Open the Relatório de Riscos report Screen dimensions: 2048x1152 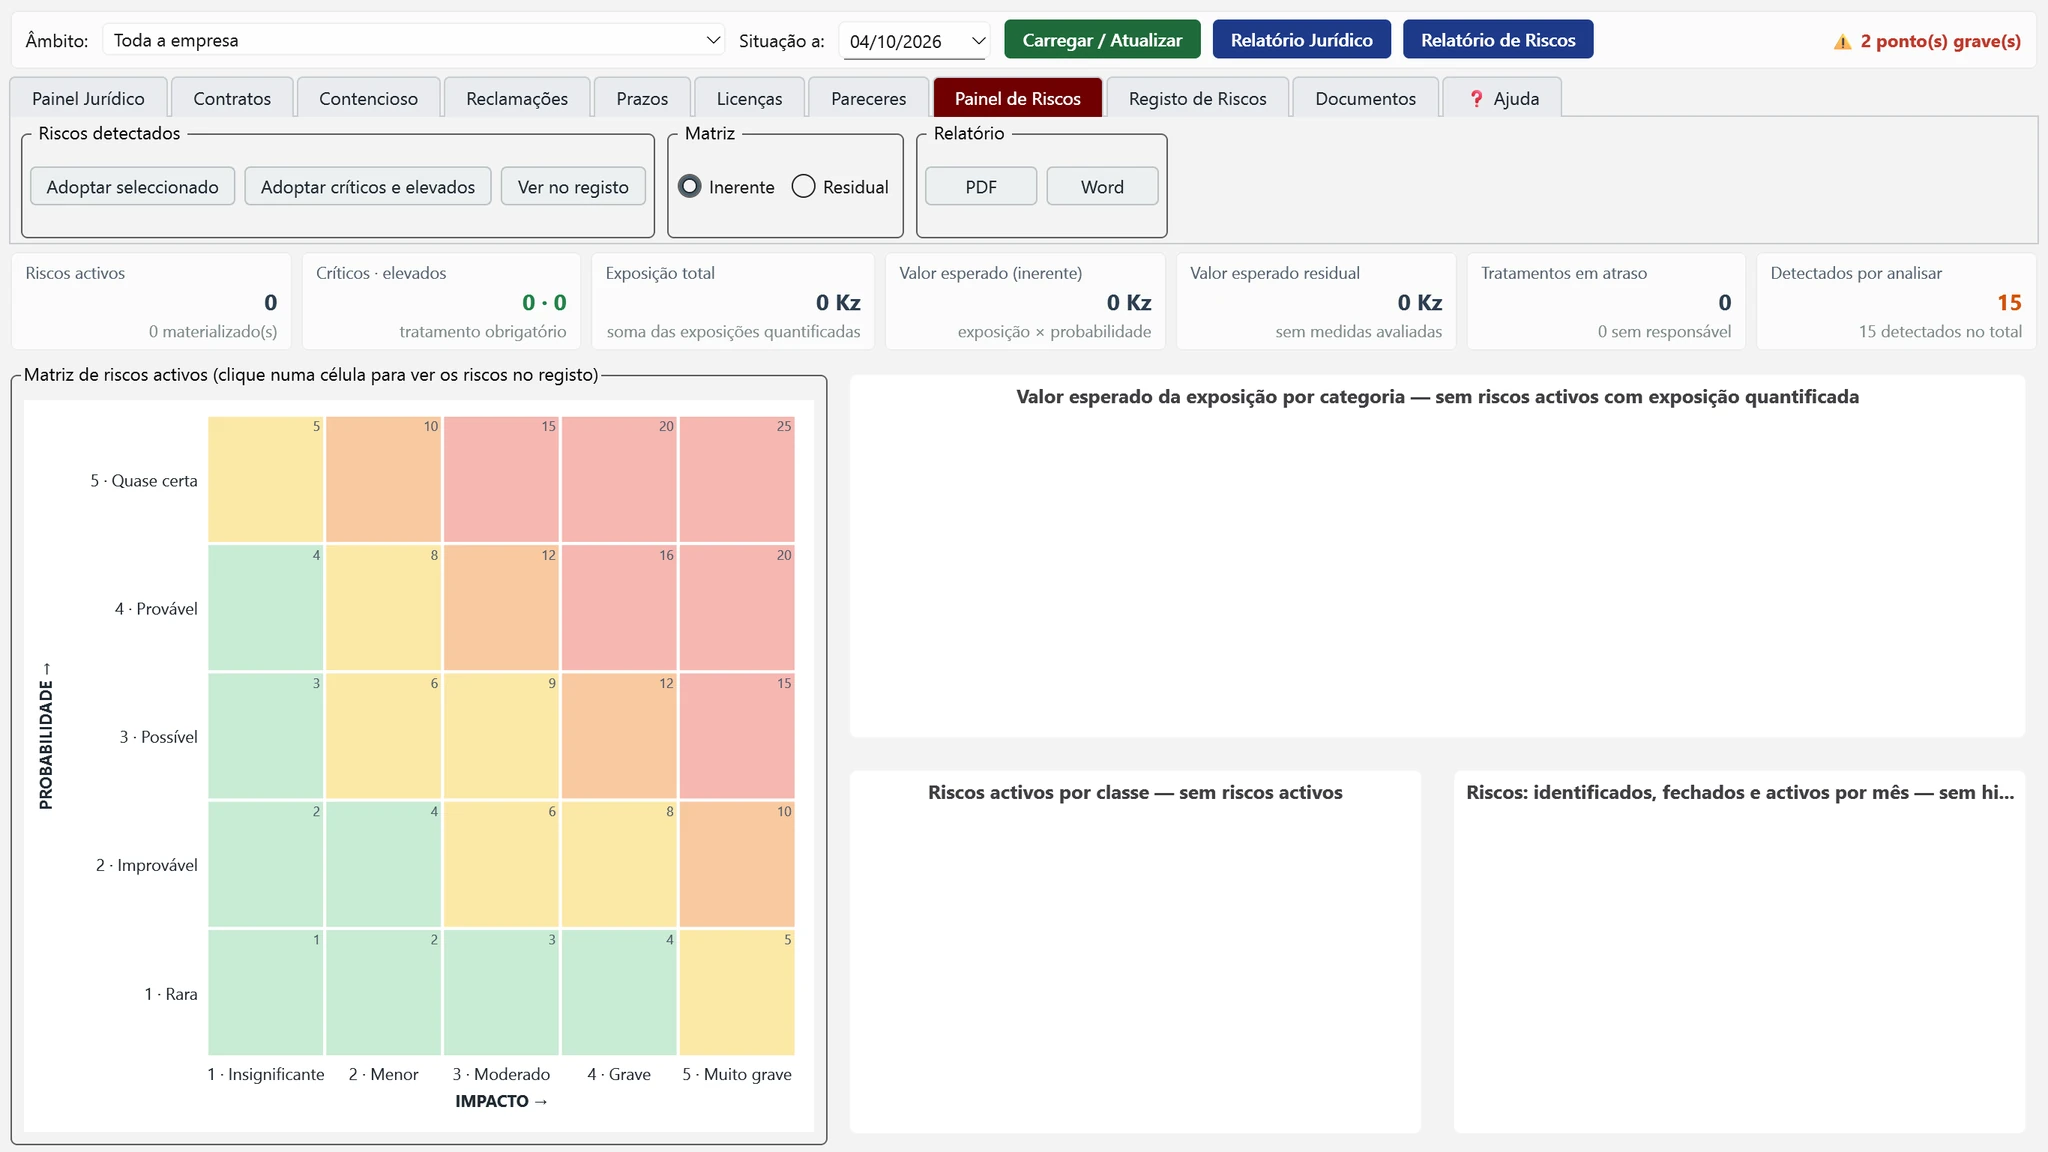1498,40
